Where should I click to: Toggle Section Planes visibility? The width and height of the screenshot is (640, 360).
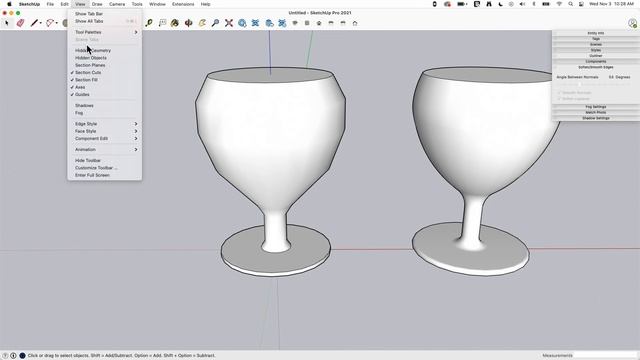point(104,65)
